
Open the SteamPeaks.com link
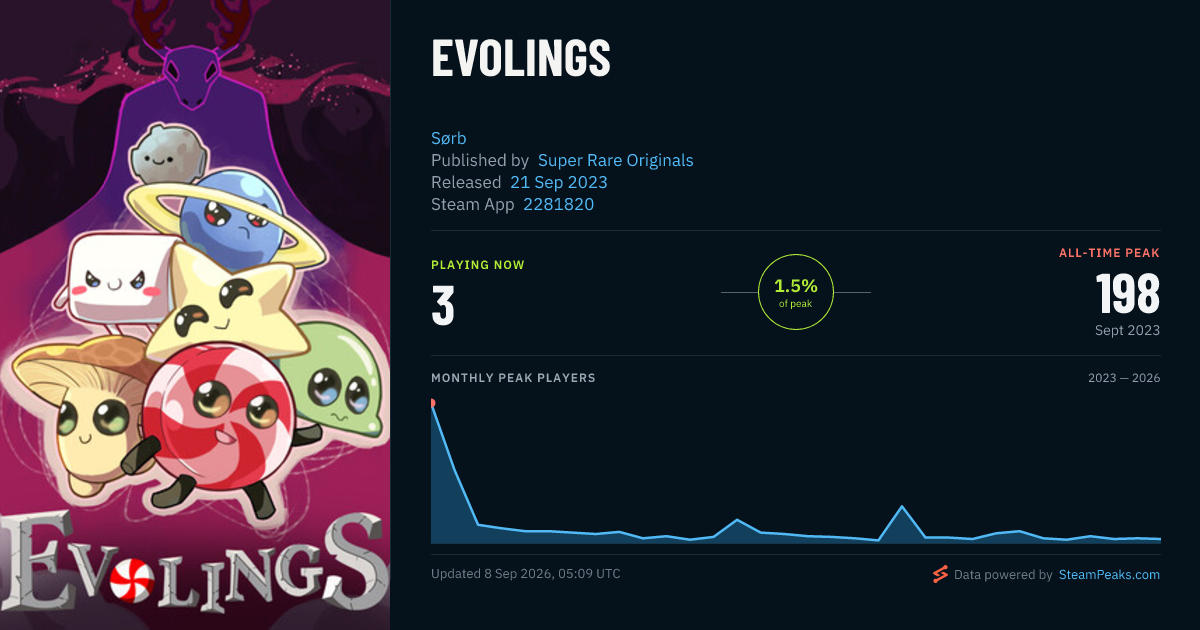(x=1109, y=575)
